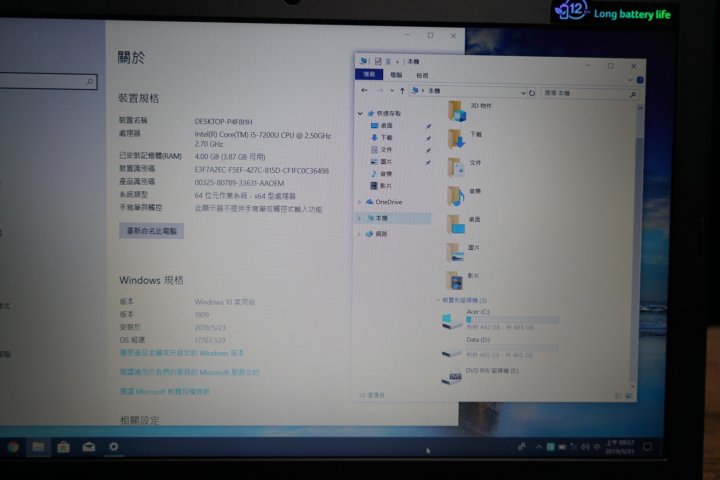720x480 pixels.
Task: Open the address bar history dropdown
Action: pos(523,93)
